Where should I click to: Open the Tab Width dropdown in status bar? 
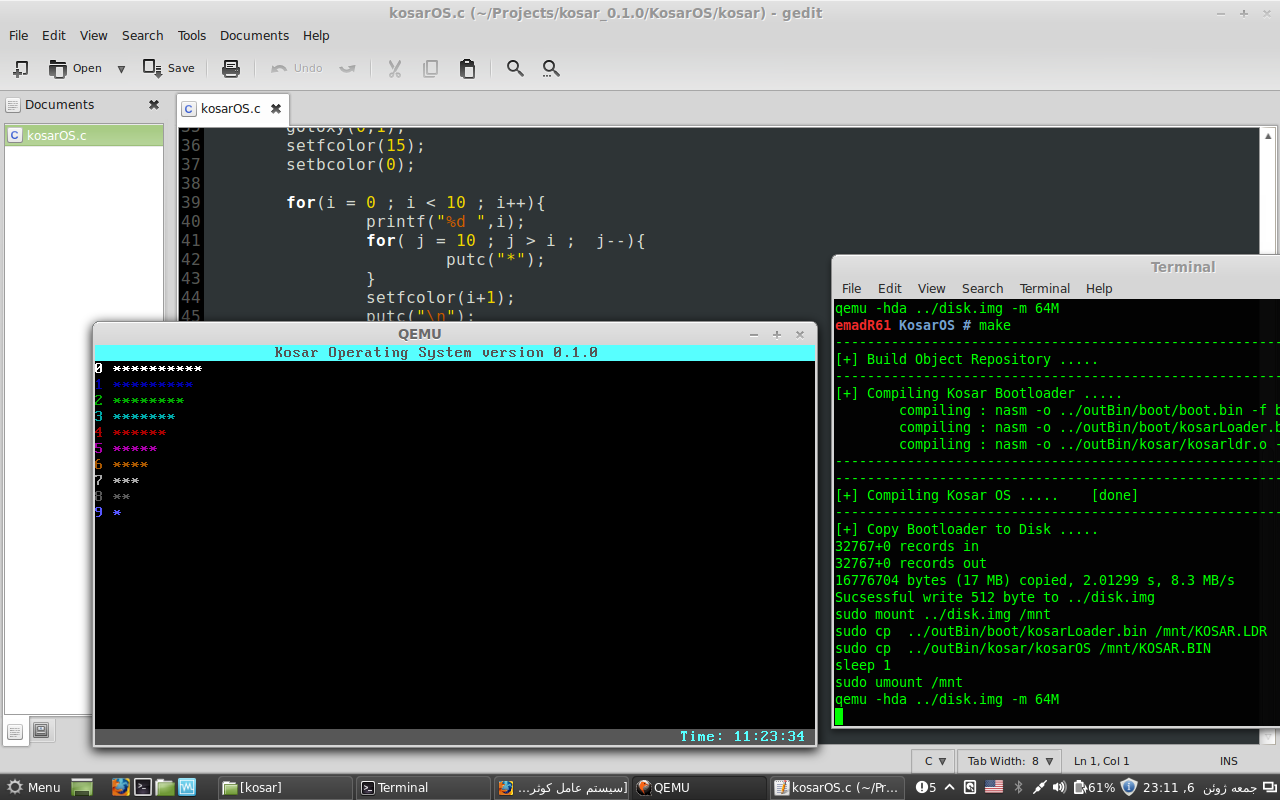pos(1010,761)
